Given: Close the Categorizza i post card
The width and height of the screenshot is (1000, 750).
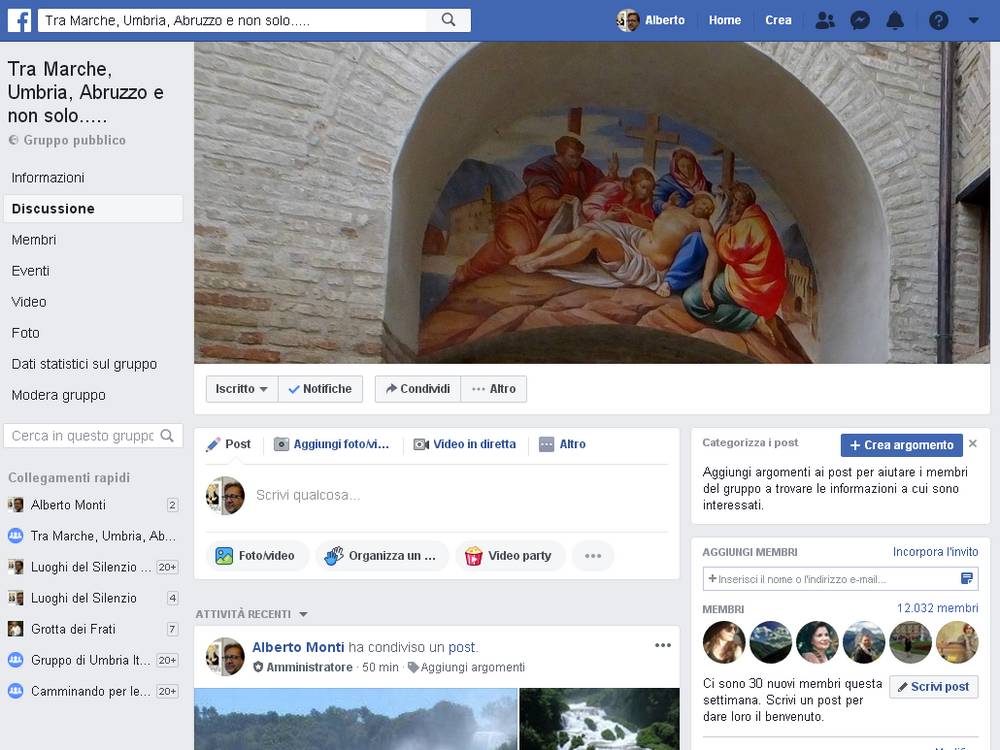Looking at the screenshot, I should (x=973, y=443).
